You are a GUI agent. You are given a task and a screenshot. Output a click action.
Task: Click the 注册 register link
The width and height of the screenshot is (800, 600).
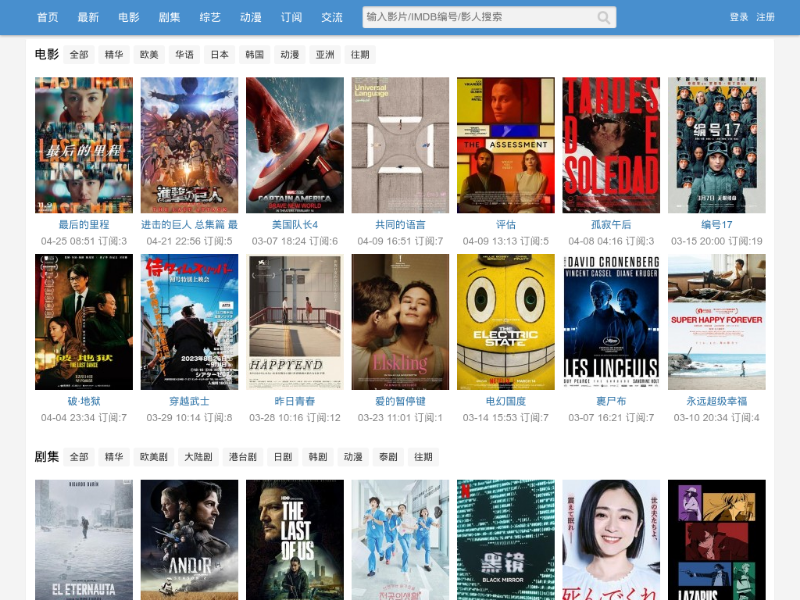tap(765, 17)
